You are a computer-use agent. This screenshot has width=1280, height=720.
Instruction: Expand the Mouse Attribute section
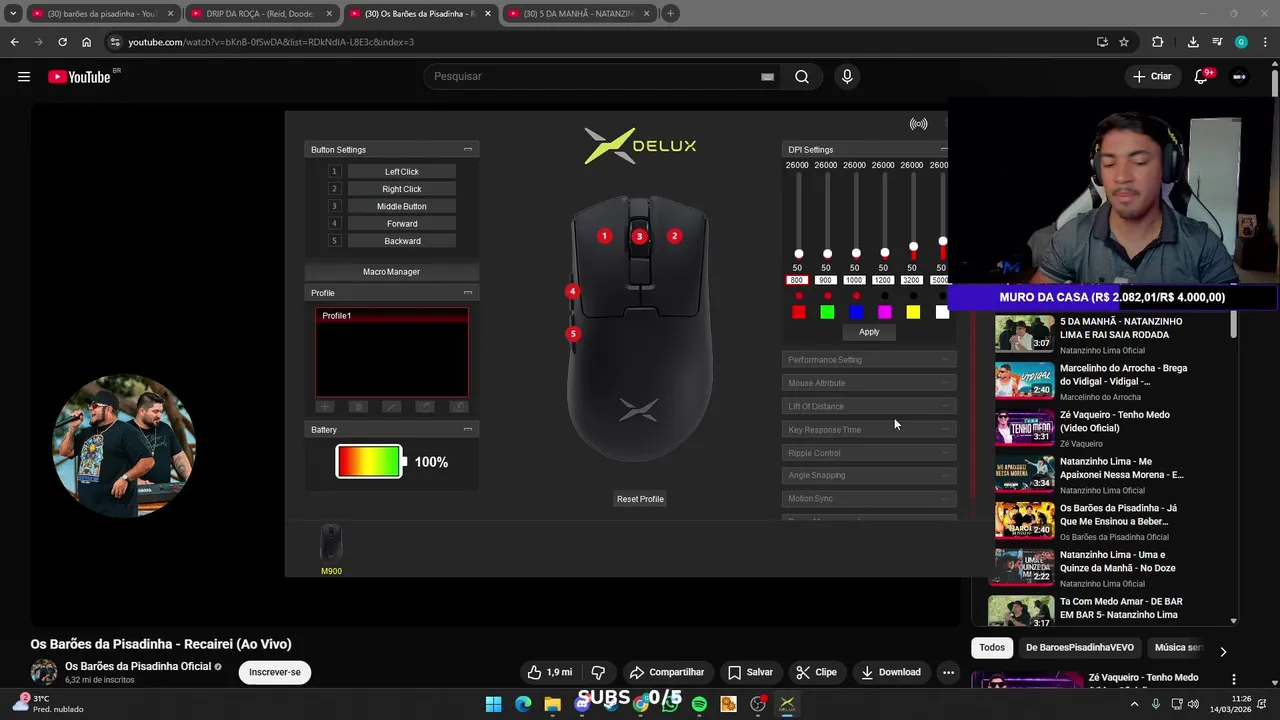coord(868,383)
